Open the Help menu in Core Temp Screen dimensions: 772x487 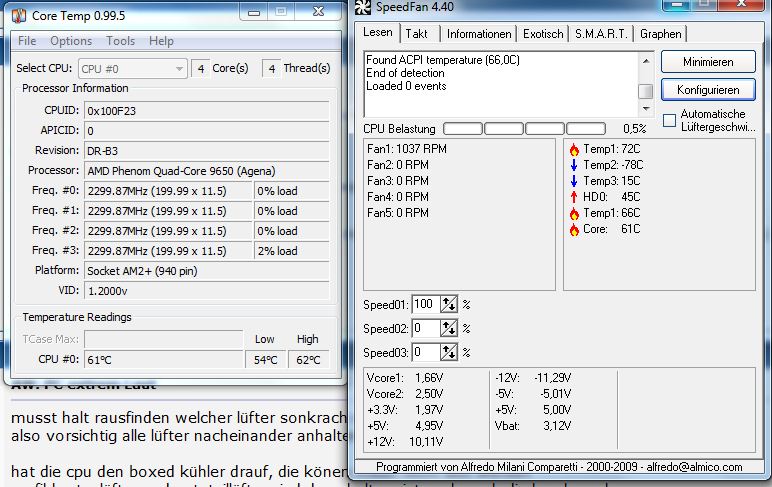(161, 41)
